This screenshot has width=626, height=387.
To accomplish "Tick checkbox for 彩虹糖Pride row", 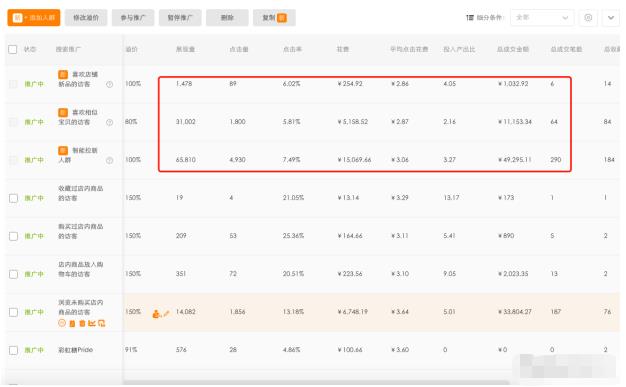I will click(x=14, y=350).
